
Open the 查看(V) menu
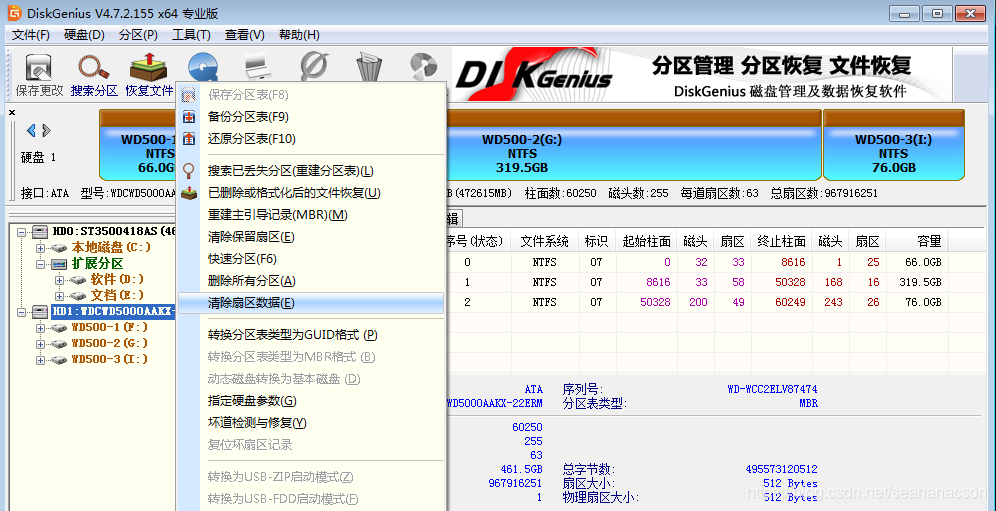click(245, 35)
